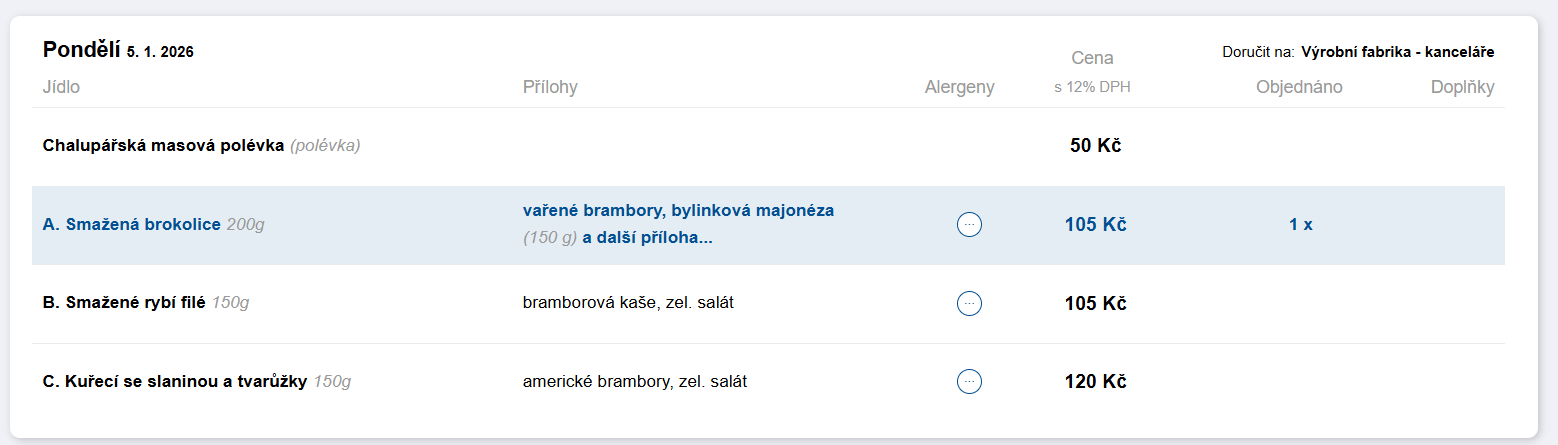Click side dish bramborová kaše, zel. salát
The width and height of the screenshot is (1558, 445).
tap(628, 302)
